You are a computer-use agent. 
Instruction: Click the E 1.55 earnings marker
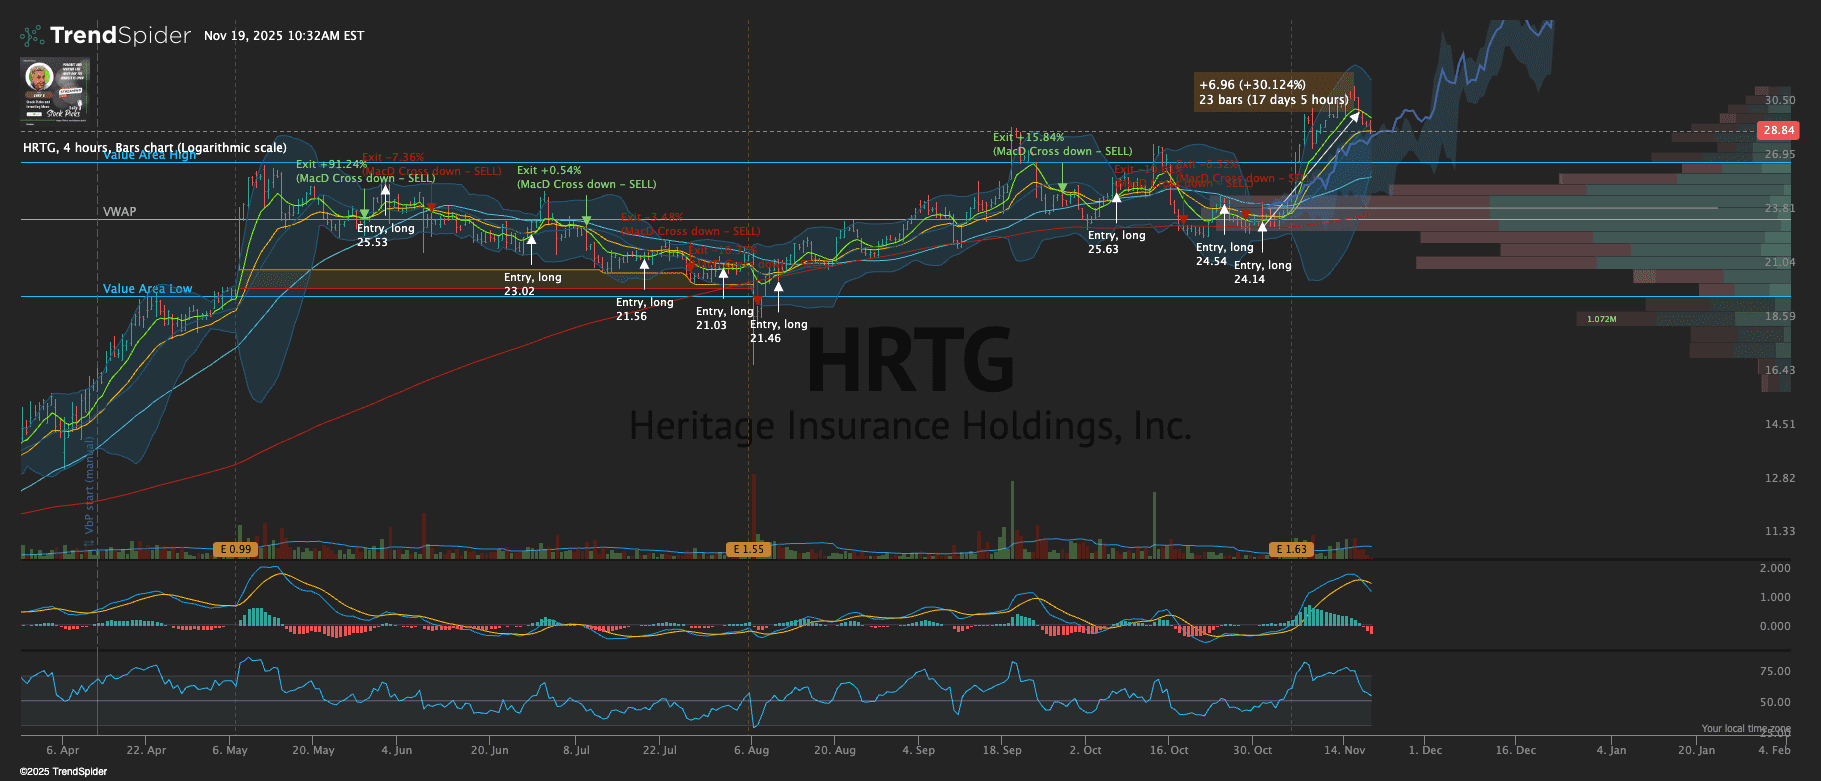click(x=748, y=549)
